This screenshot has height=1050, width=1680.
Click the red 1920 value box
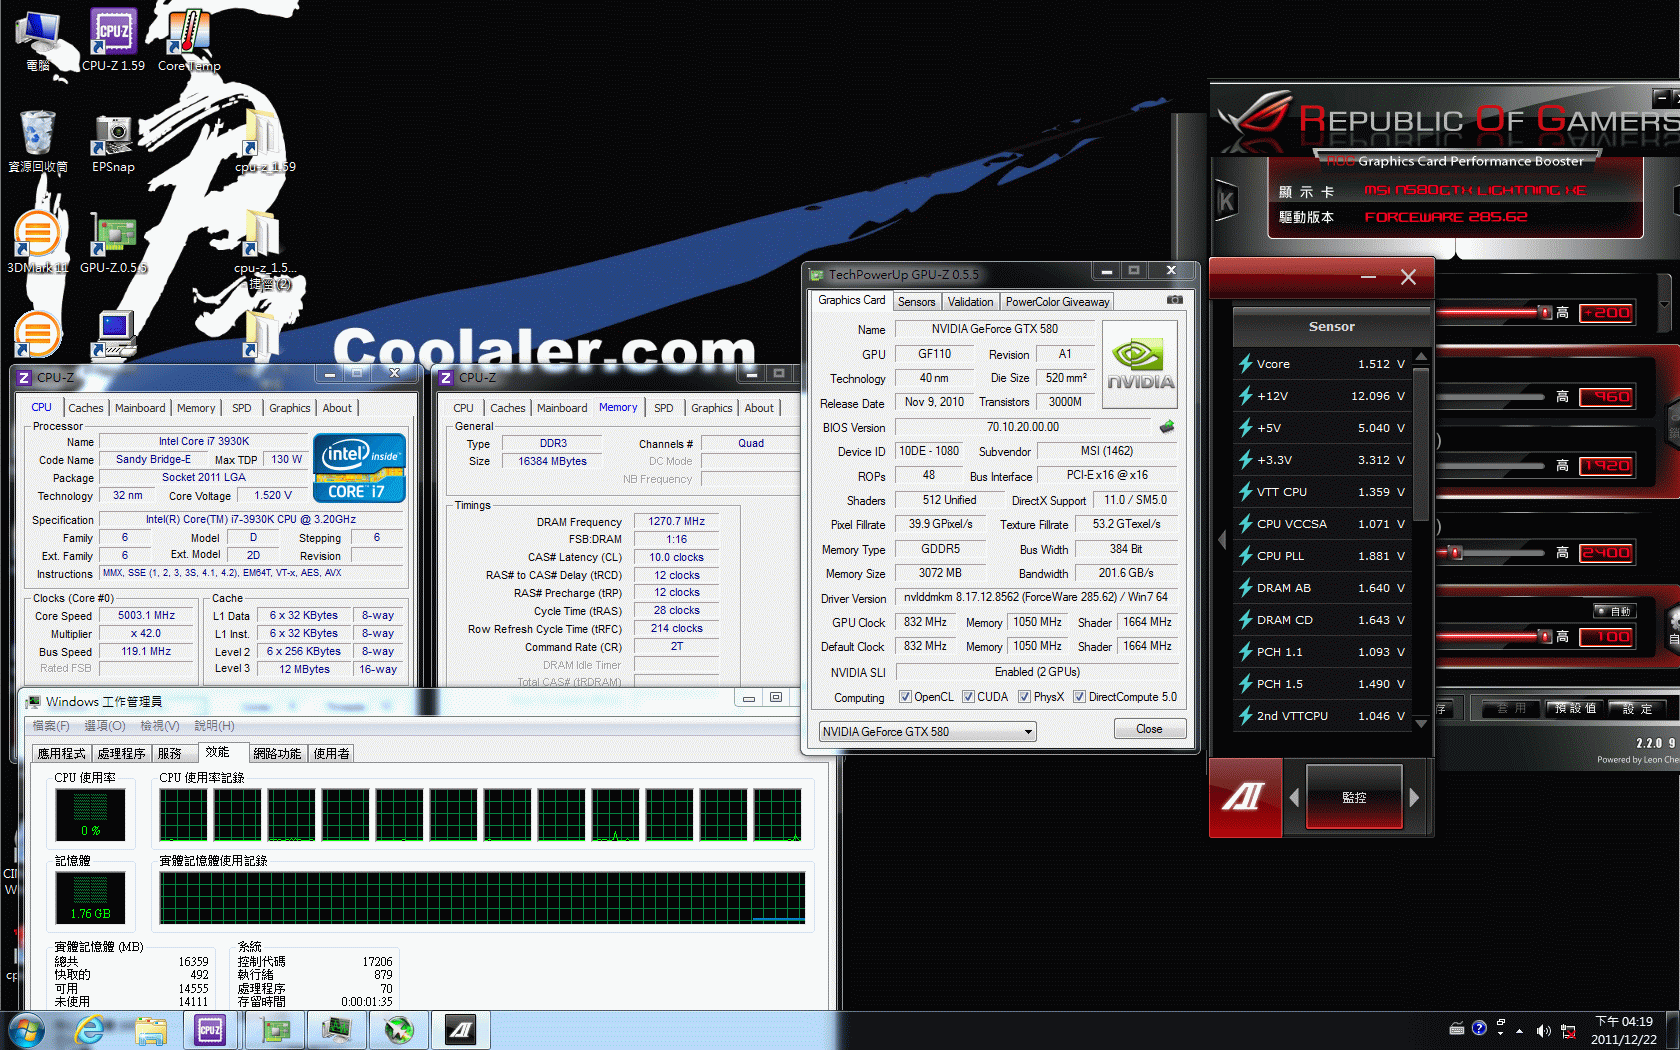click(x=1606, y=465)
